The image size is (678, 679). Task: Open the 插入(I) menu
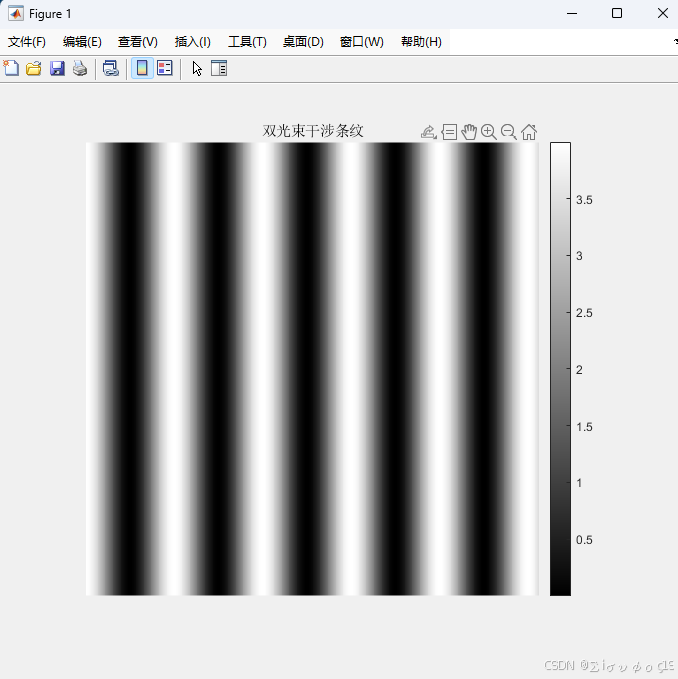point(193,42)
